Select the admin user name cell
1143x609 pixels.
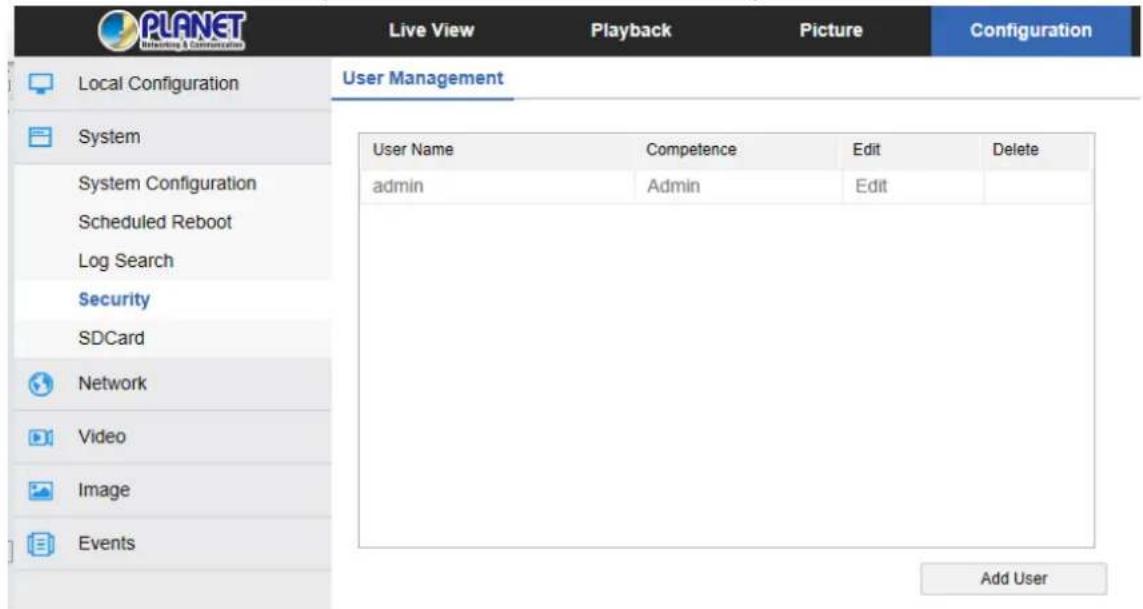pyautogui.click(x=497, y=186)
